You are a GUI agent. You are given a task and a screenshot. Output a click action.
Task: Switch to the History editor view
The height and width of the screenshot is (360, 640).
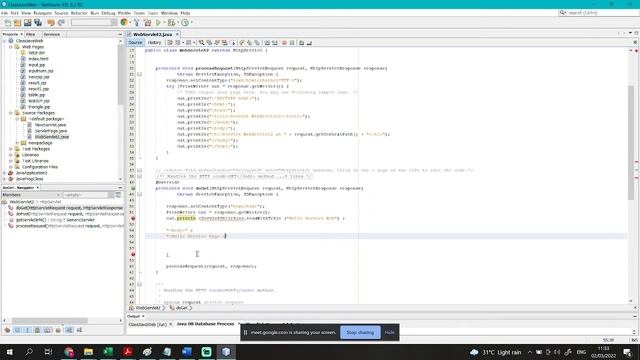pyautogui.click(x=154, y=42)
